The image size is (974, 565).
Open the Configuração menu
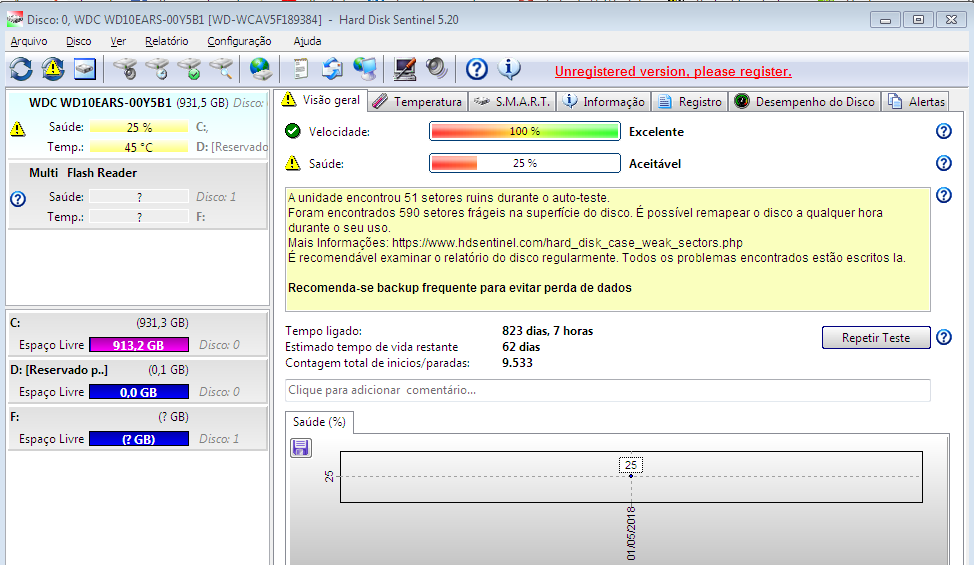click(x=239, y=41)
